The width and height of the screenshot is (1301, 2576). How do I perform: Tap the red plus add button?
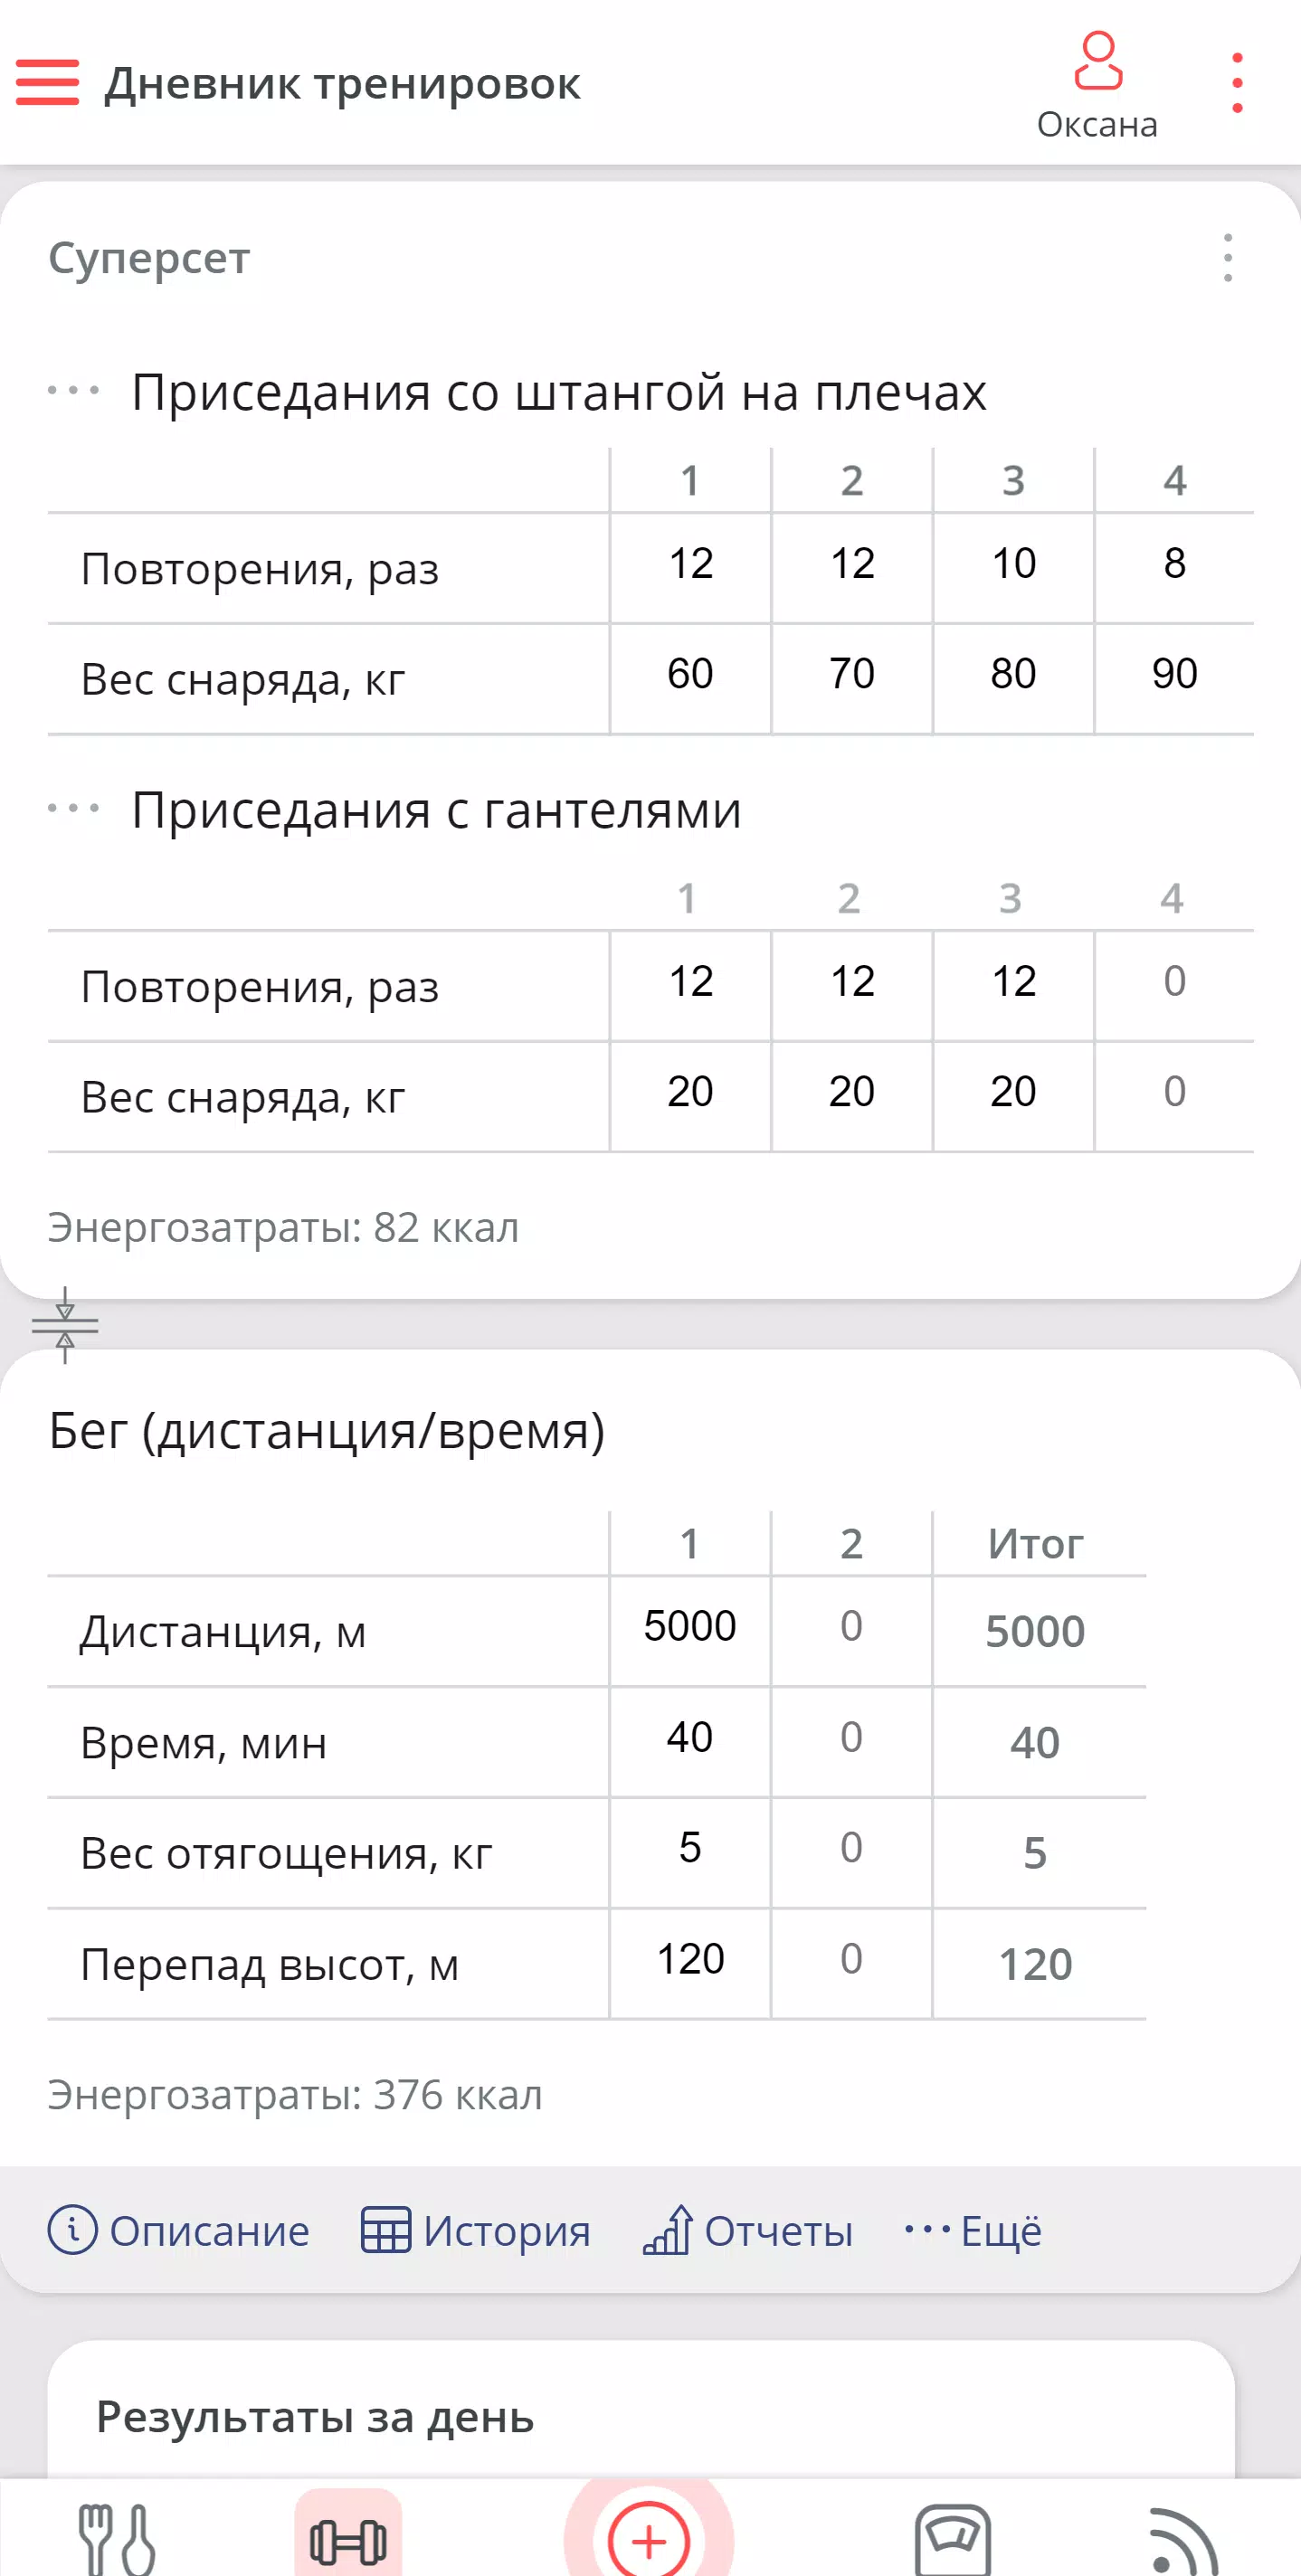point(649,2539)
